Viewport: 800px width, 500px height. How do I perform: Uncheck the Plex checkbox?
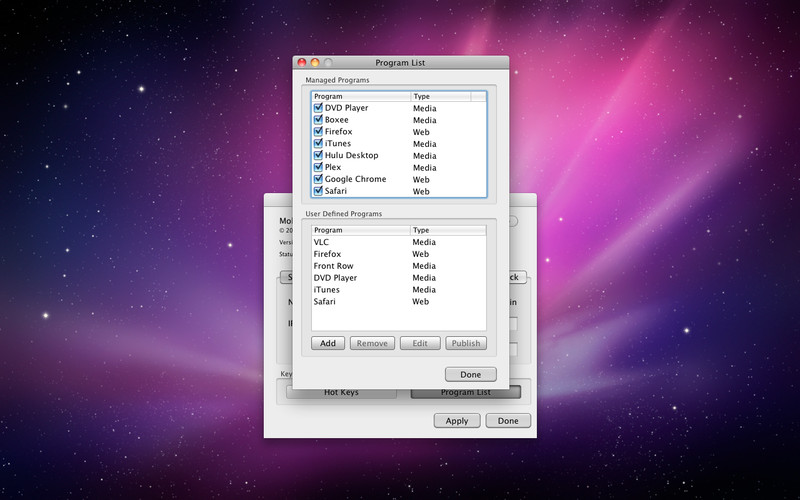coord(318,167)
